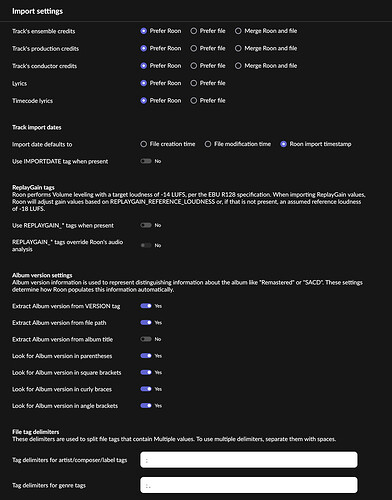Set Timecode lyrics to Prefer file
The image size is (392, 500).
(x=194, y=100)
